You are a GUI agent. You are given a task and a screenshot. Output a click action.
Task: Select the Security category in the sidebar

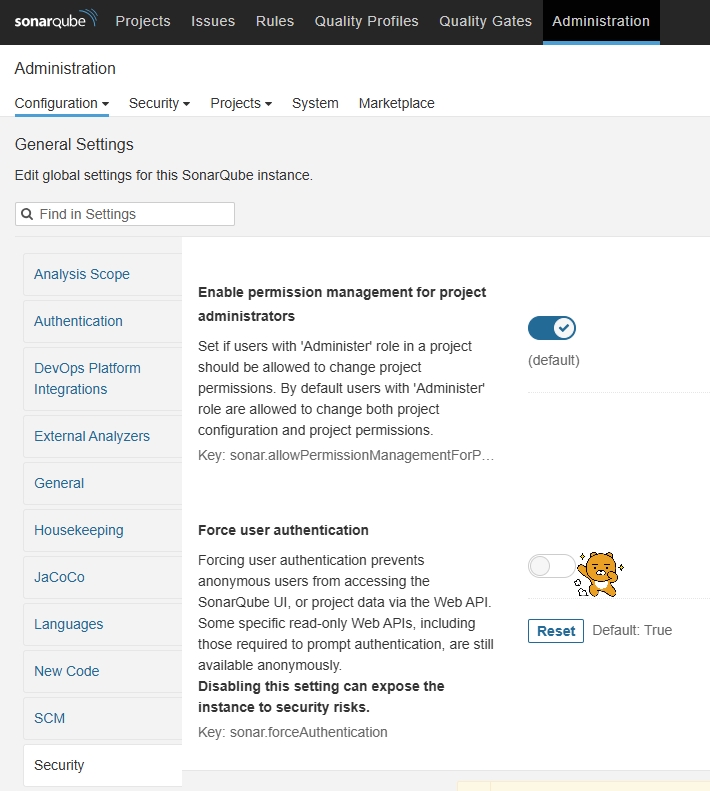coord(102,765)
